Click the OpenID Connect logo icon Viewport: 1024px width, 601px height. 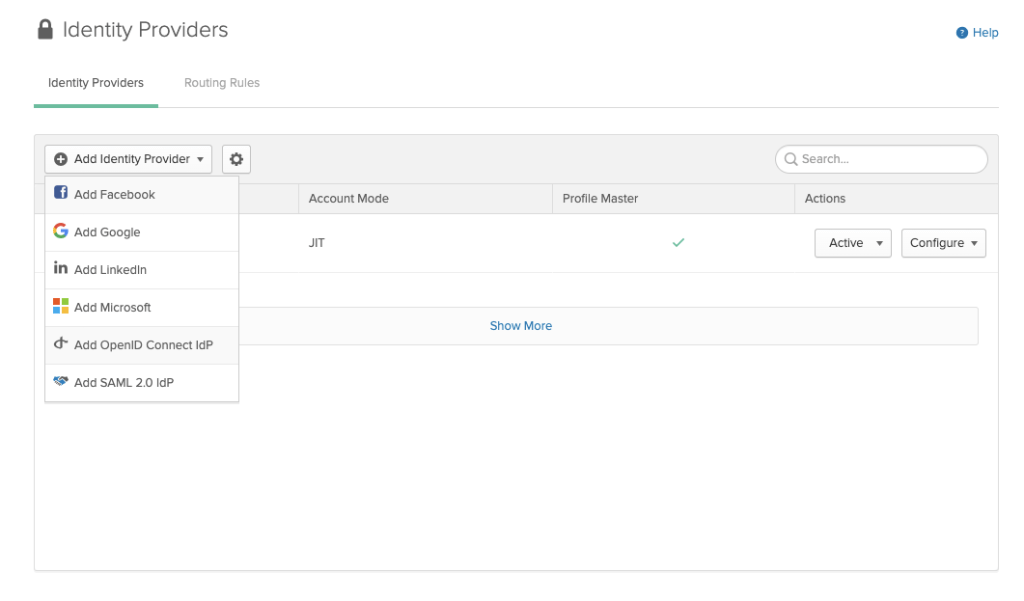click(x=61, y=345)
